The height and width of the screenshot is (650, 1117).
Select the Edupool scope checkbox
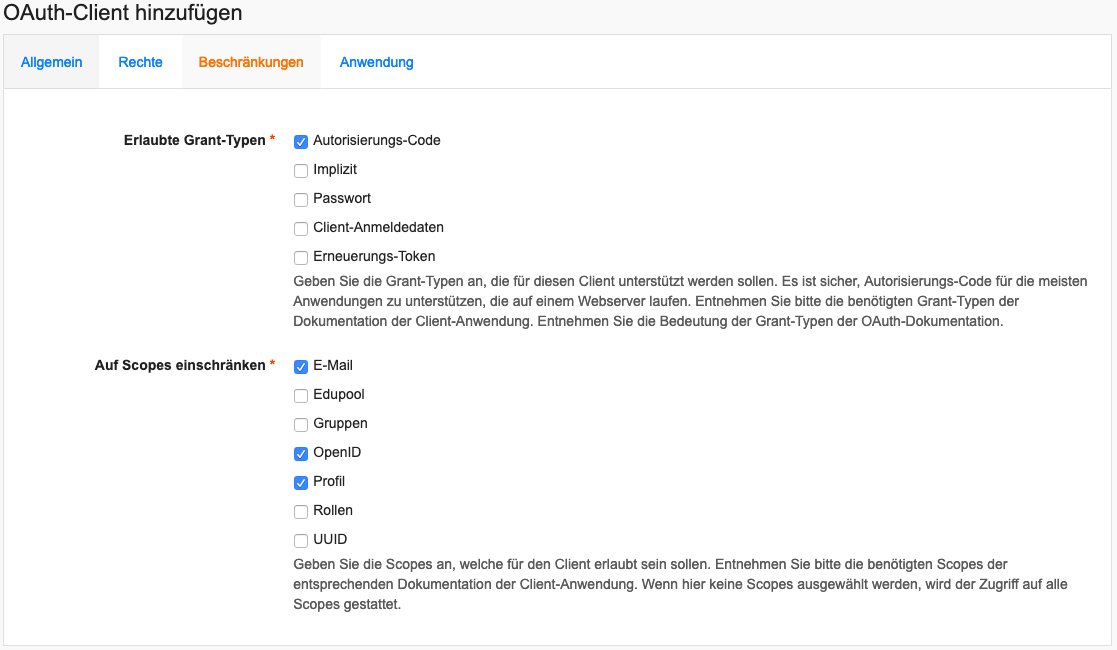click(301, 396)
